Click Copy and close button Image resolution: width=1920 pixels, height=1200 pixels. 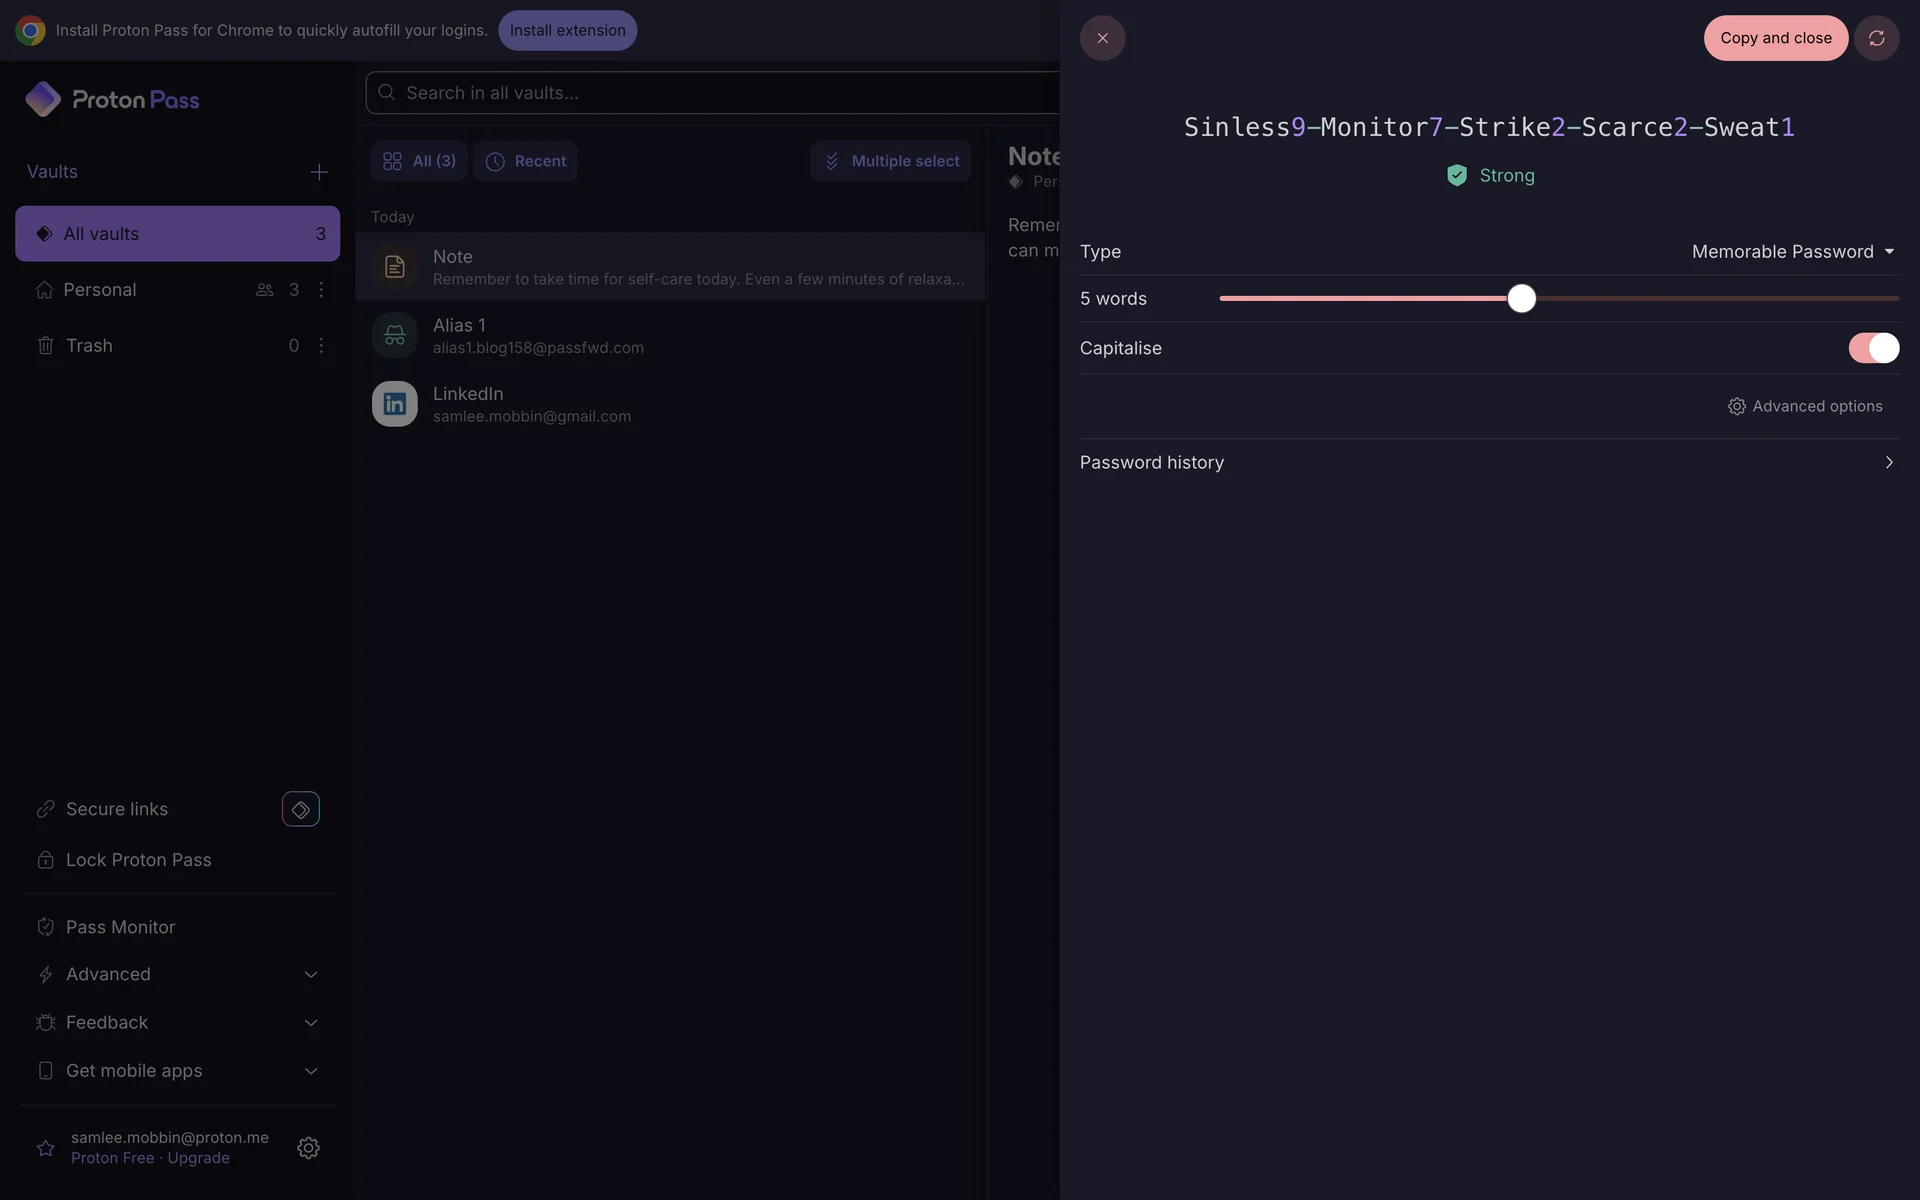click(1775, 38)
